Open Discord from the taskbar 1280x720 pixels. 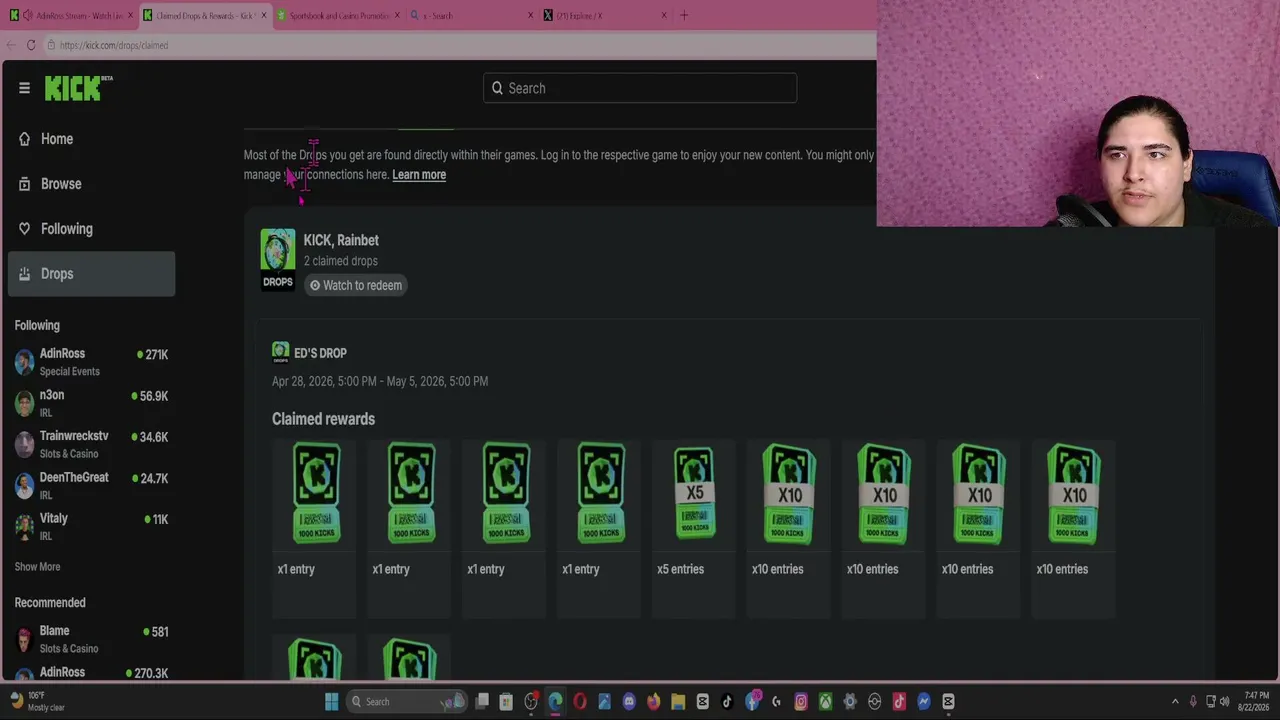(629, 701)
